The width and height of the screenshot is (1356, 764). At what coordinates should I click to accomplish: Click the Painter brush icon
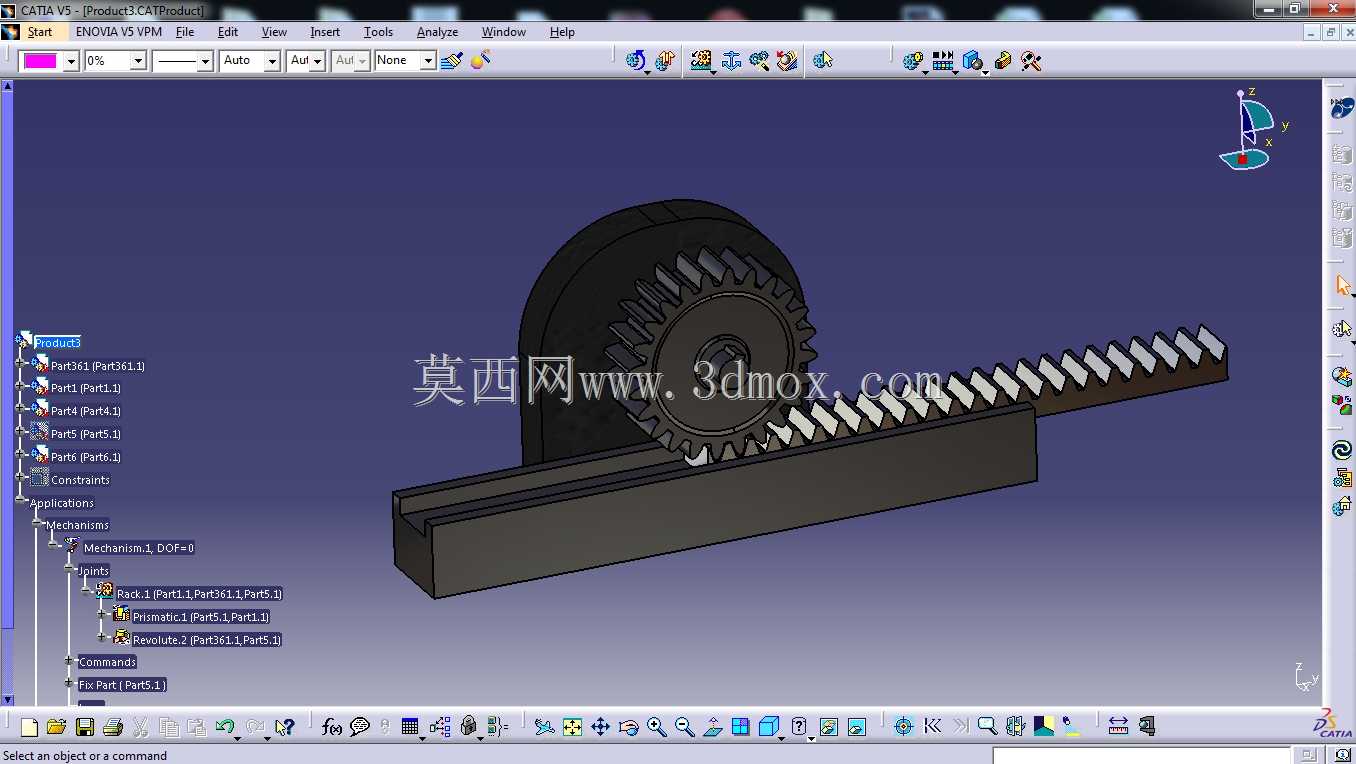pos(452,61)
